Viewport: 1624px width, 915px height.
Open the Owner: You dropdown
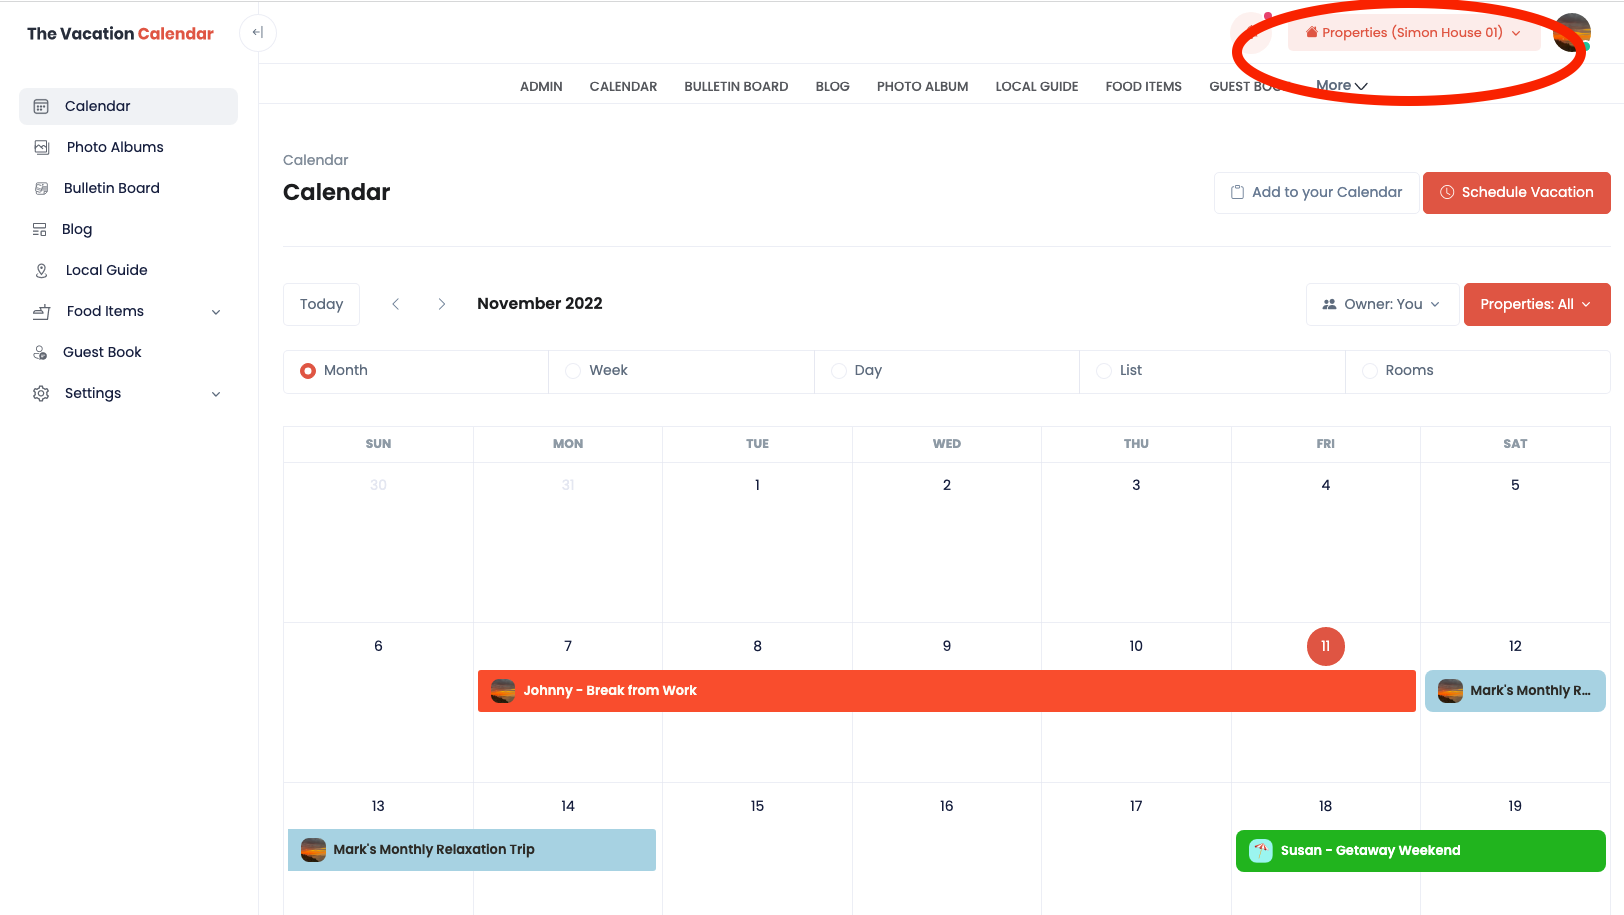[1381, 304]
